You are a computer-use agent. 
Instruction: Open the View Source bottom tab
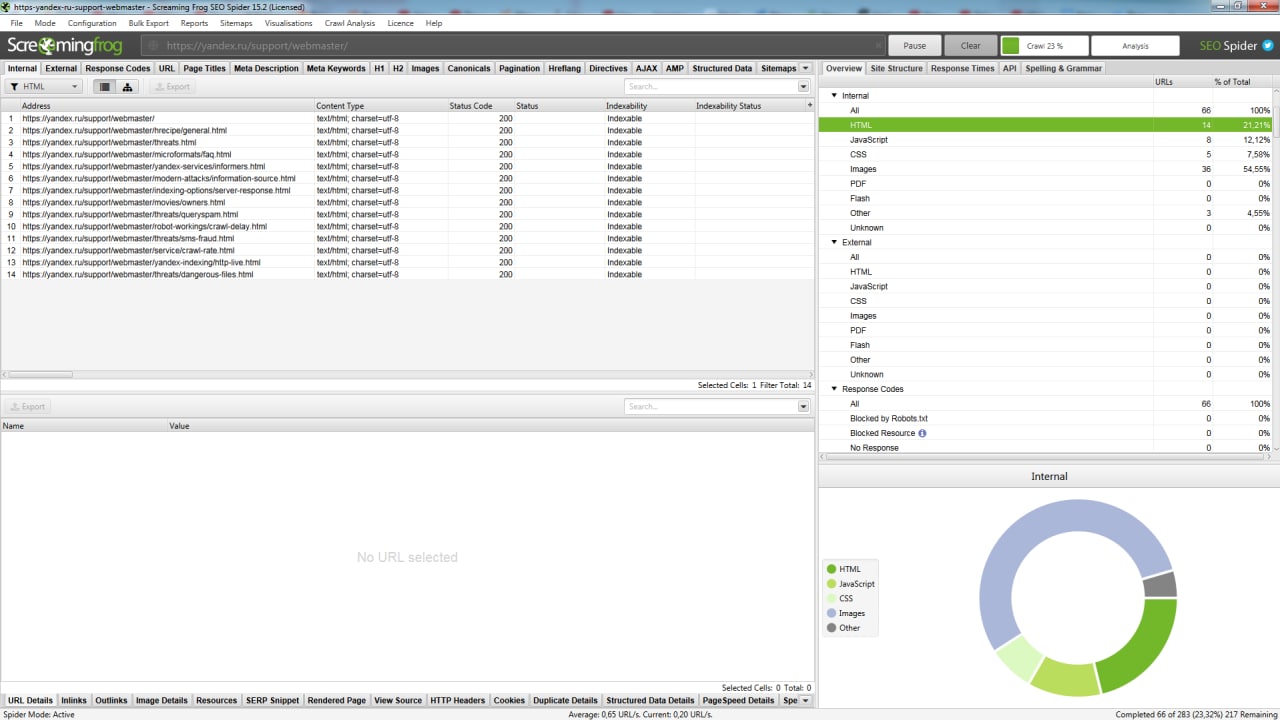(x=398, y=700)
